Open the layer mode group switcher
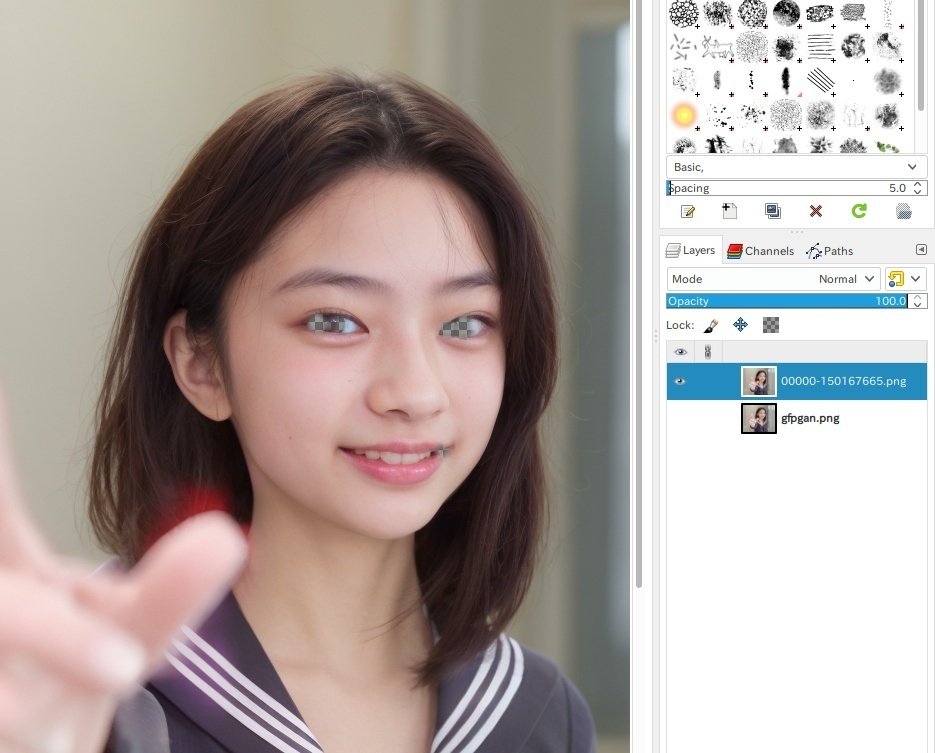This screenshot has width=935, height=753. pos(906,279)
